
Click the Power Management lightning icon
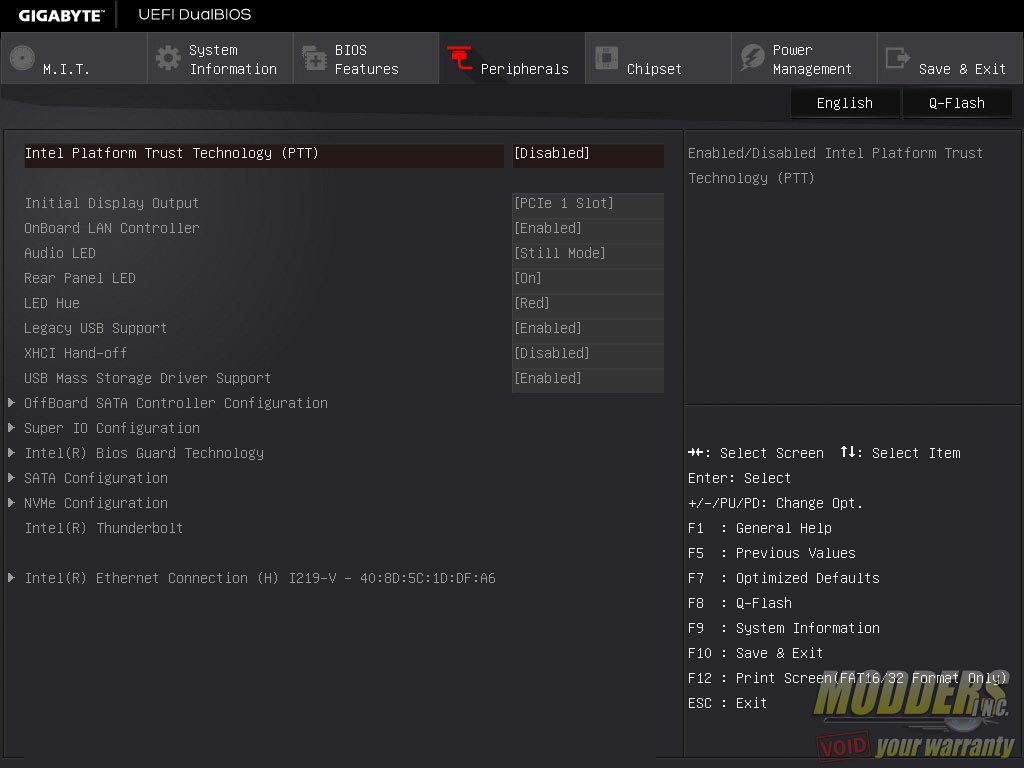tap(752, 58)
